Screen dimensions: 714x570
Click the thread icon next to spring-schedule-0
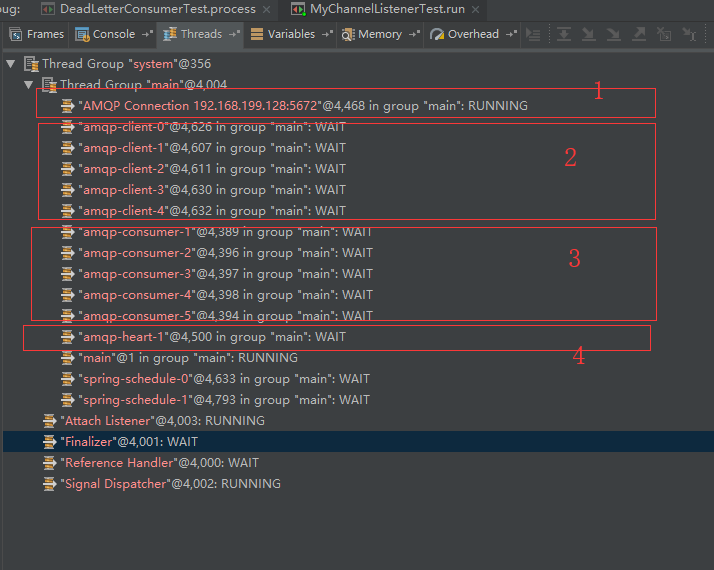pyautogui.click(x=67, y=378)
